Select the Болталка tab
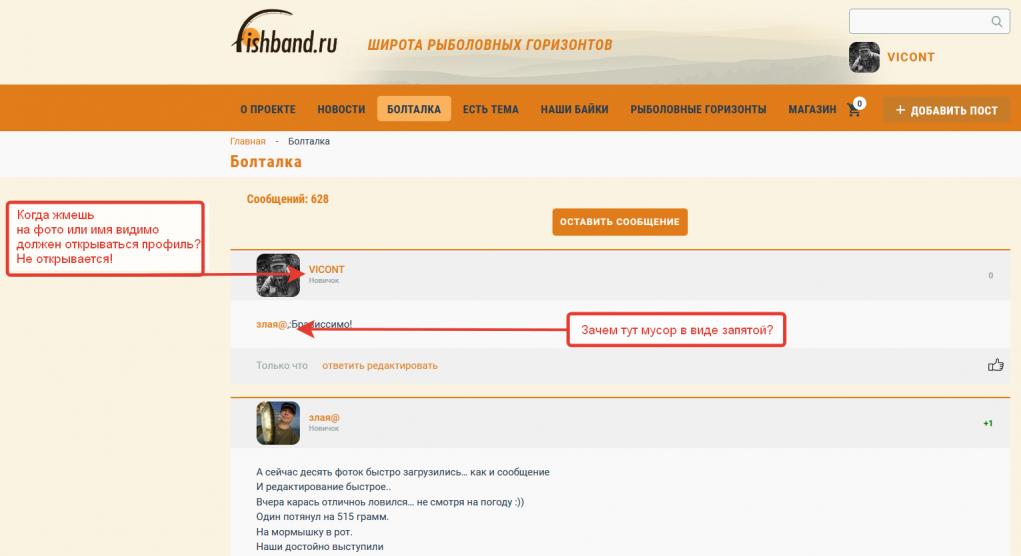This screenshot has height=556, width=1021. point(413,109)
